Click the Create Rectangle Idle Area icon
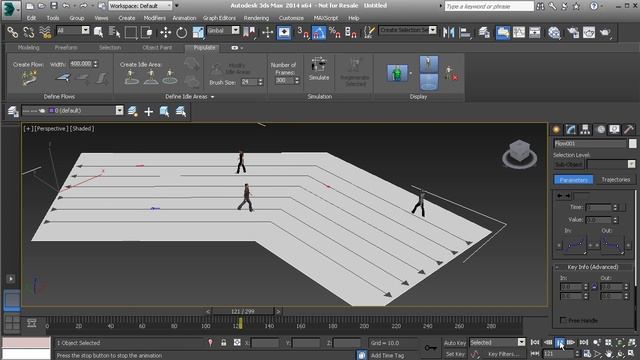This screenshot has height=360, width=640. (151, 77)
